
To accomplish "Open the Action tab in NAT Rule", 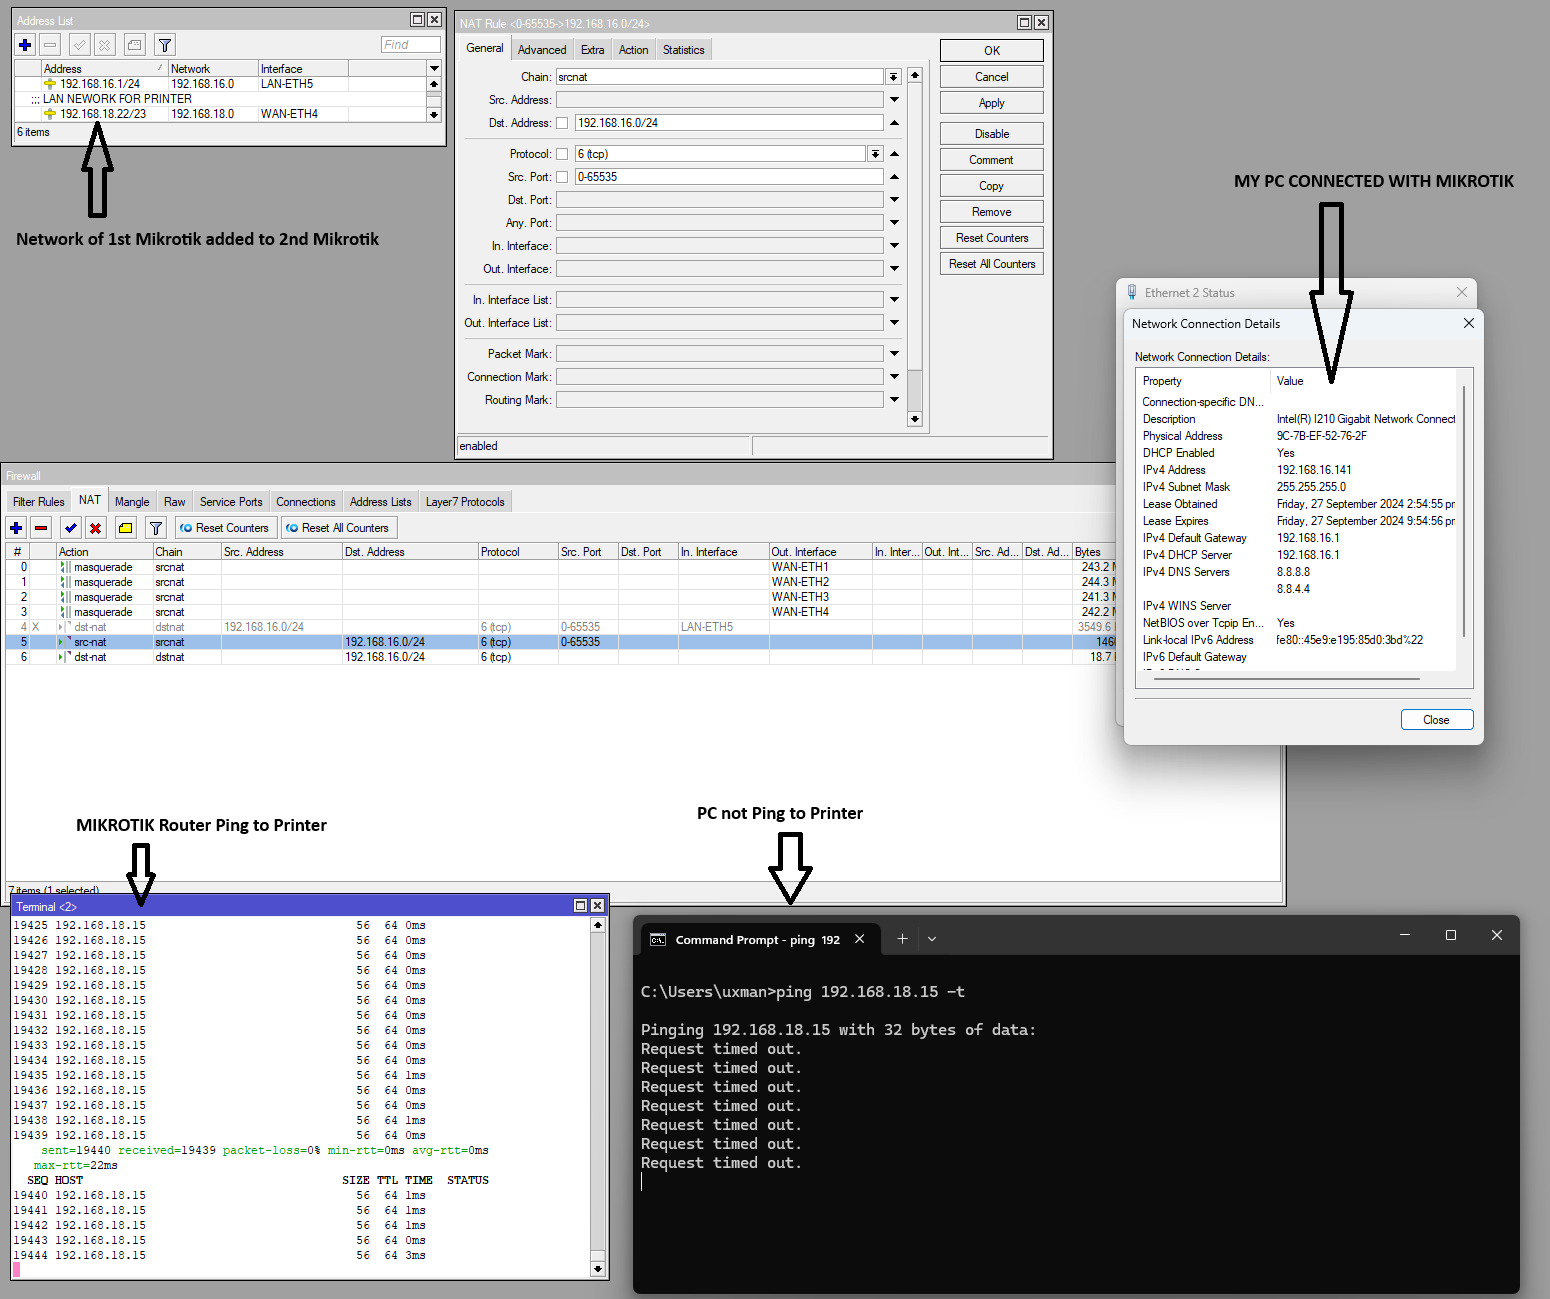I will (x=633, y=50).
